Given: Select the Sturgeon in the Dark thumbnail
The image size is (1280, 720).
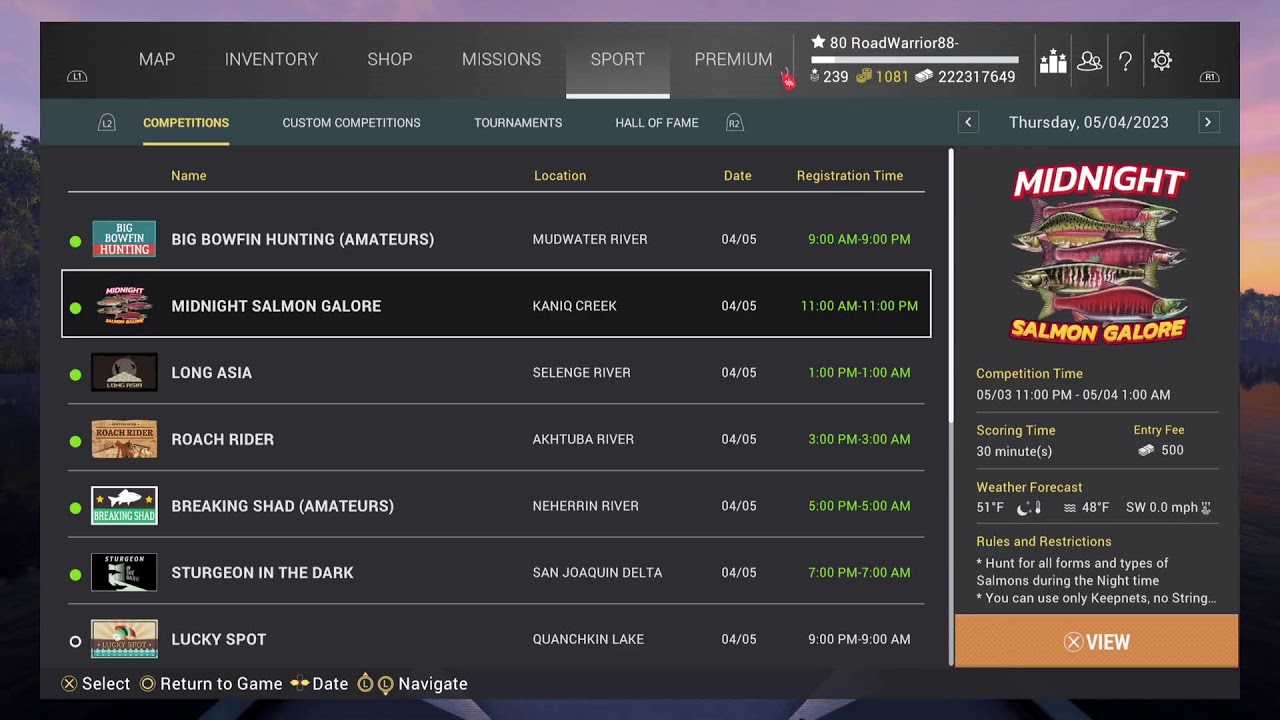Looking at the screenshot, I should pyautogui.click(x=124, y=573).
